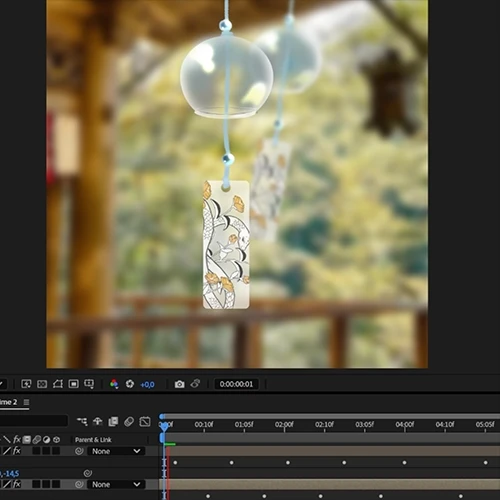
Task: Click the Fast Previews icon in viewer toolbar
Action: [26, 384]
